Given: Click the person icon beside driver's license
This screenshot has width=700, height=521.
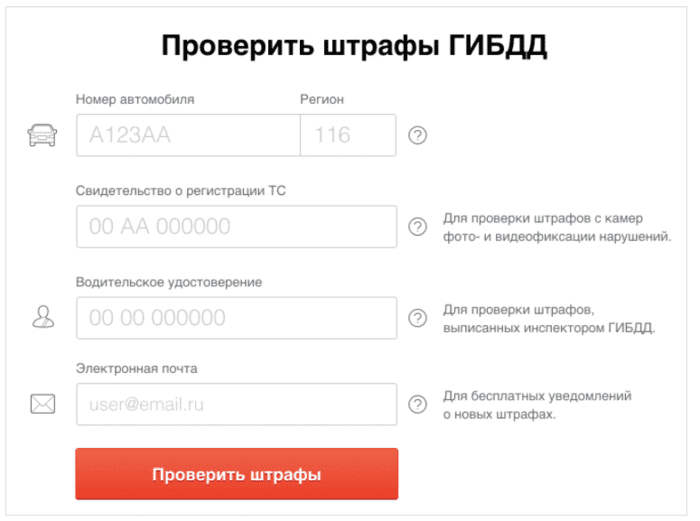Looking at the screenshot, I should pos(42,318).
